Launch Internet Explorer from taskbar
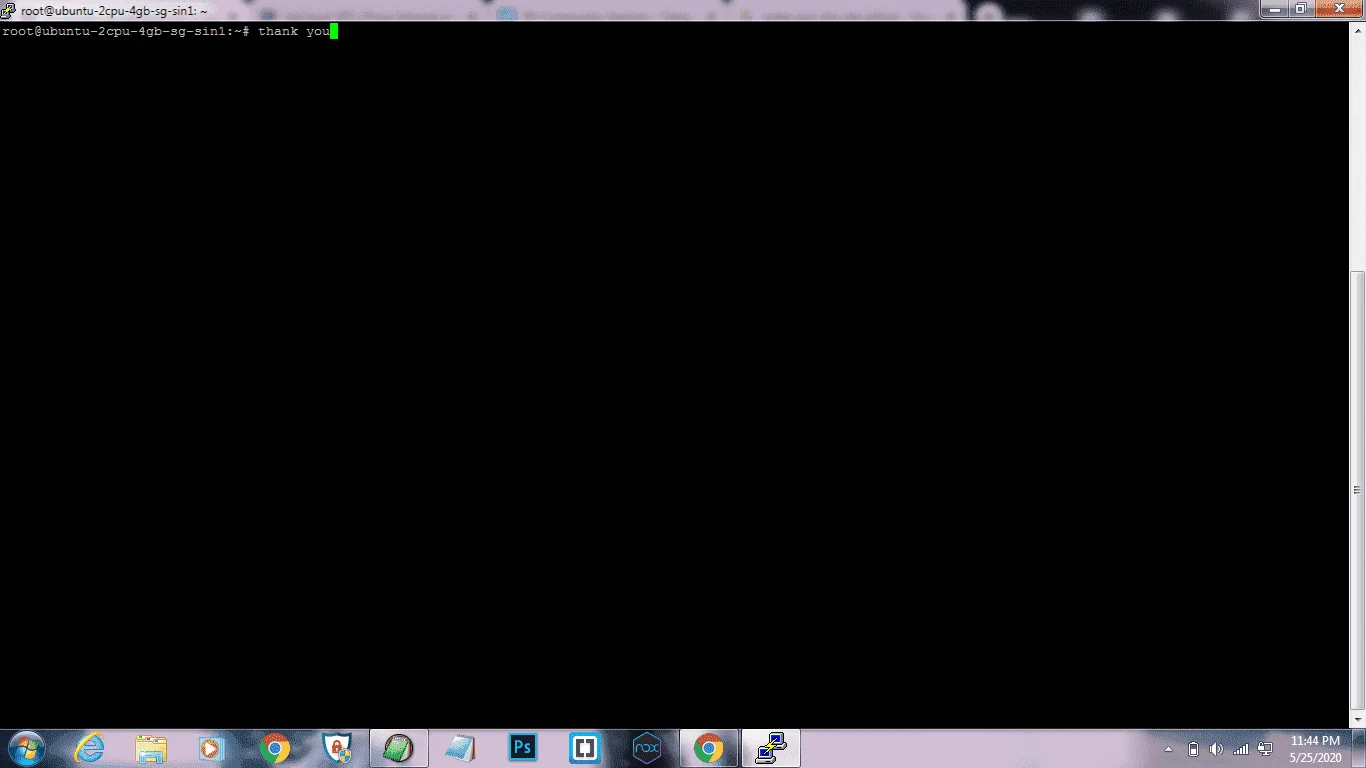The width and height of the screenshot is (1366, 768). (x=89, y=748)
